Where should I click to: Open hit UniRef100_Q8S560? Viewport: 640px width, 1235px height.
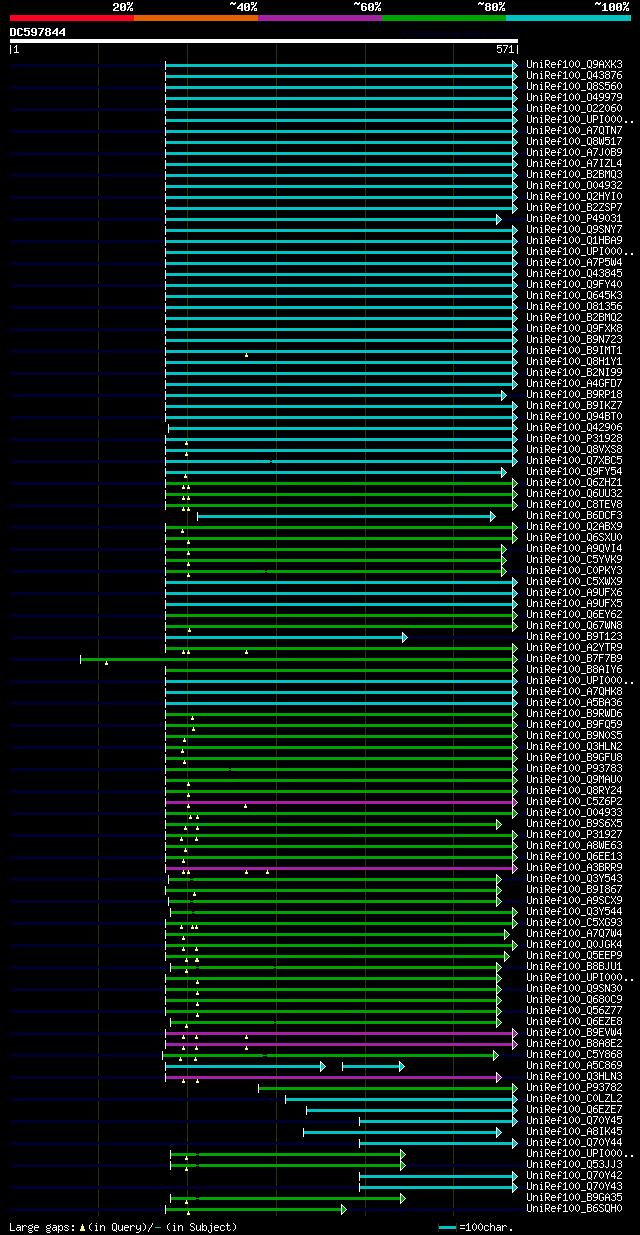[x=574, y=86]
